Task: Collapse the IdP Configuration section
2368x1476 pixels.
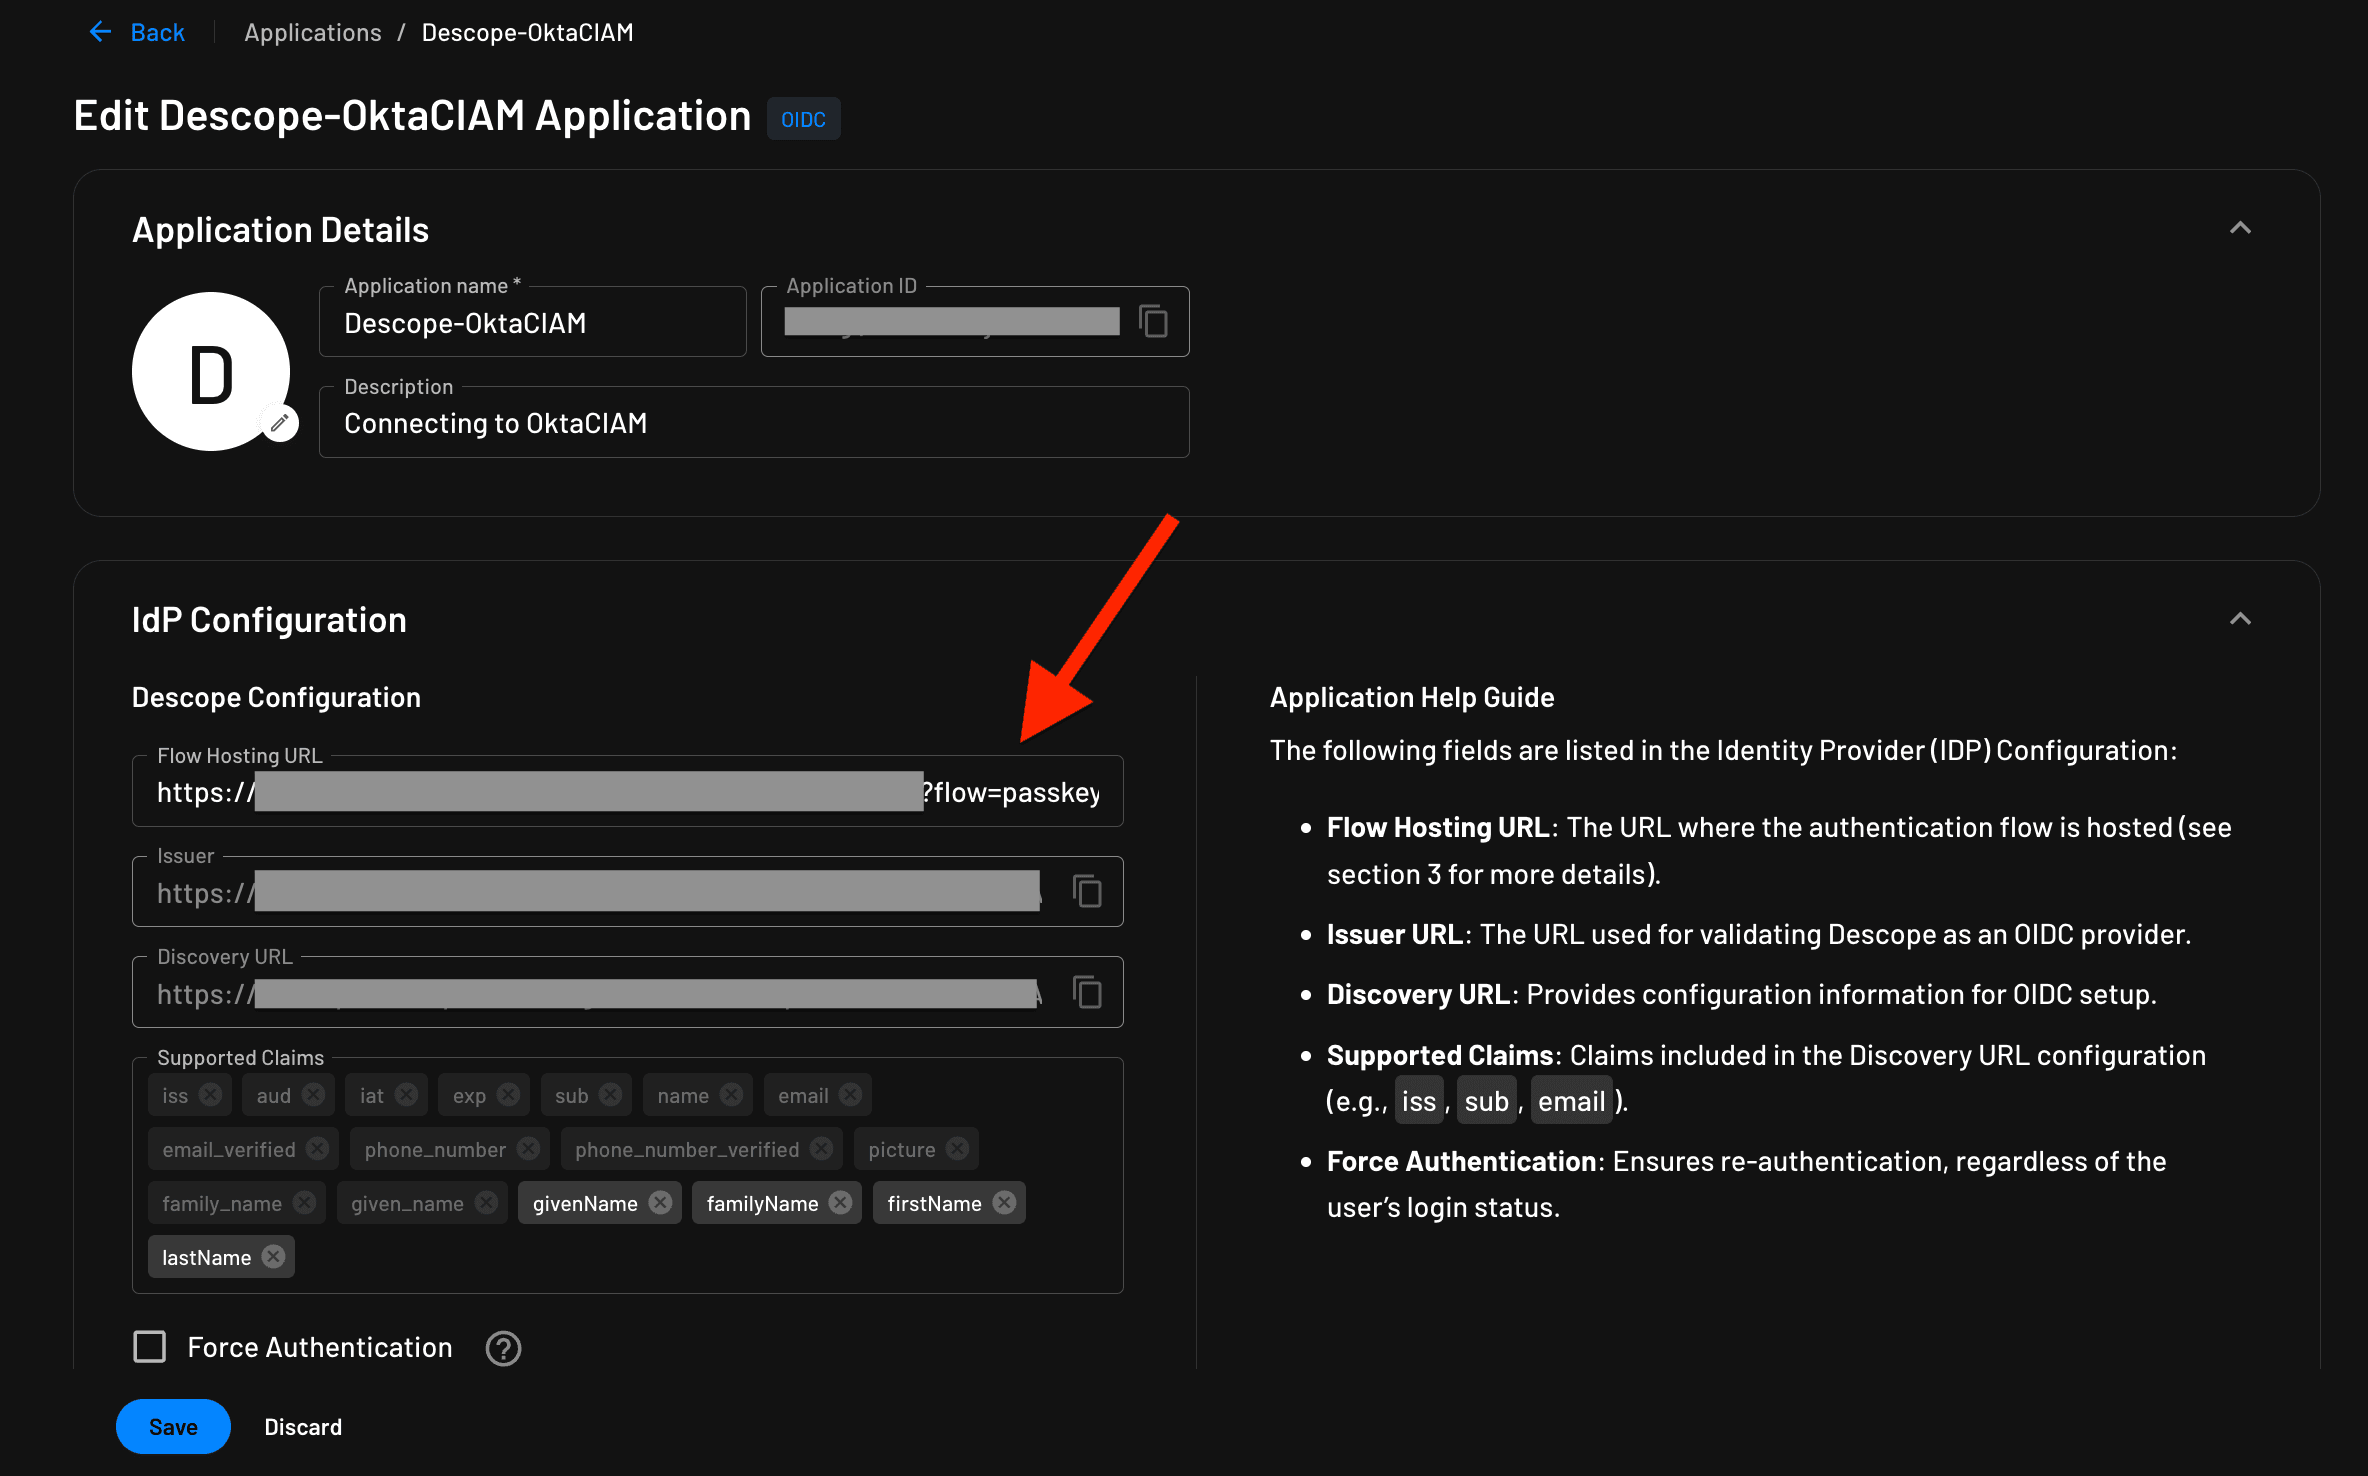Action: 2241,618
